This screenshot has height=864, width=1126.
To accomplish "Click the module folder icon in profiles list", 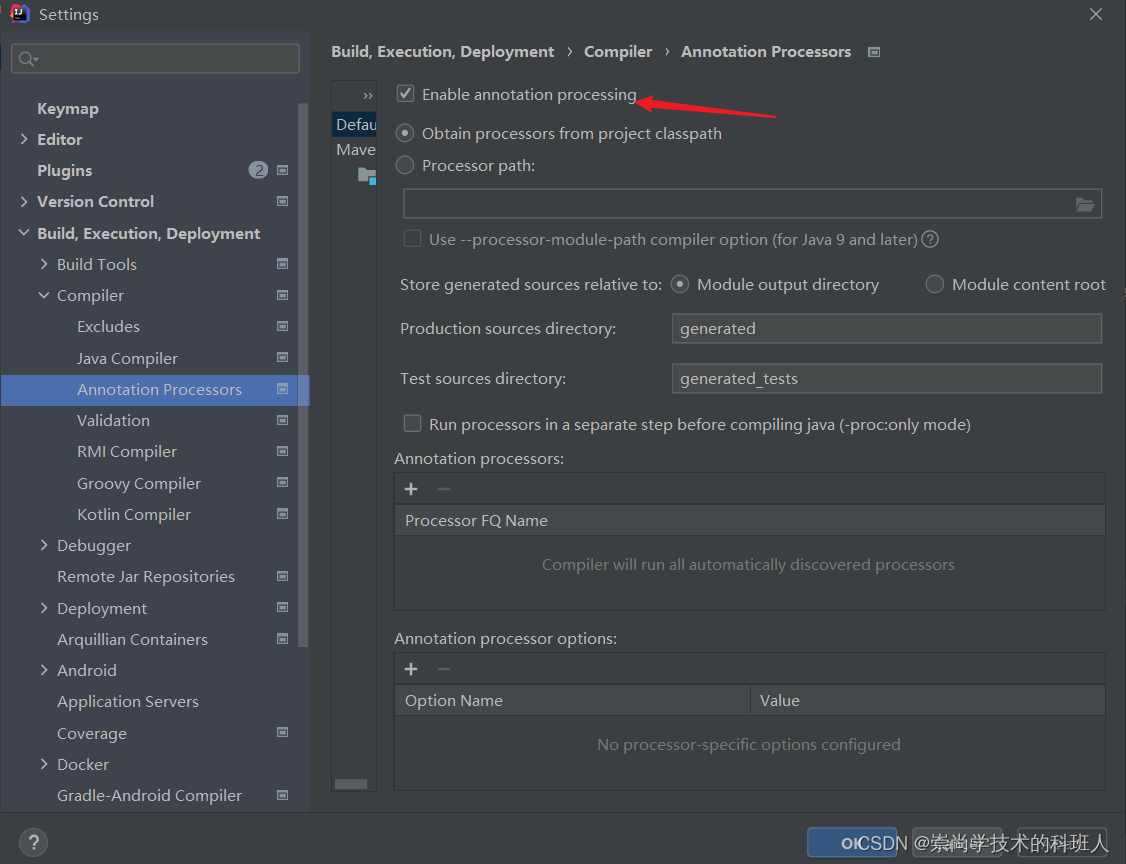I will pos(367,175).
